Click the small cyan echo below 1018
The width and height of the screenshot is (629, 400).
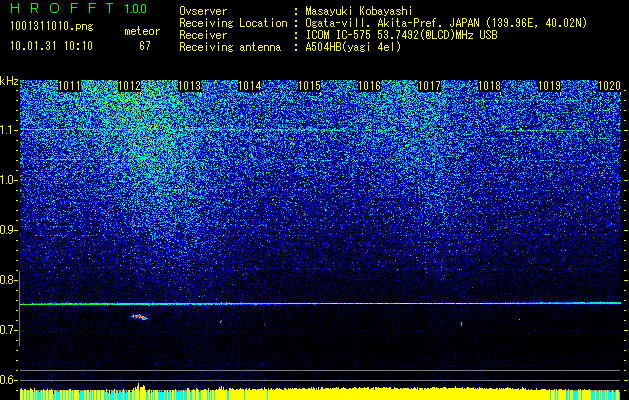462,323
